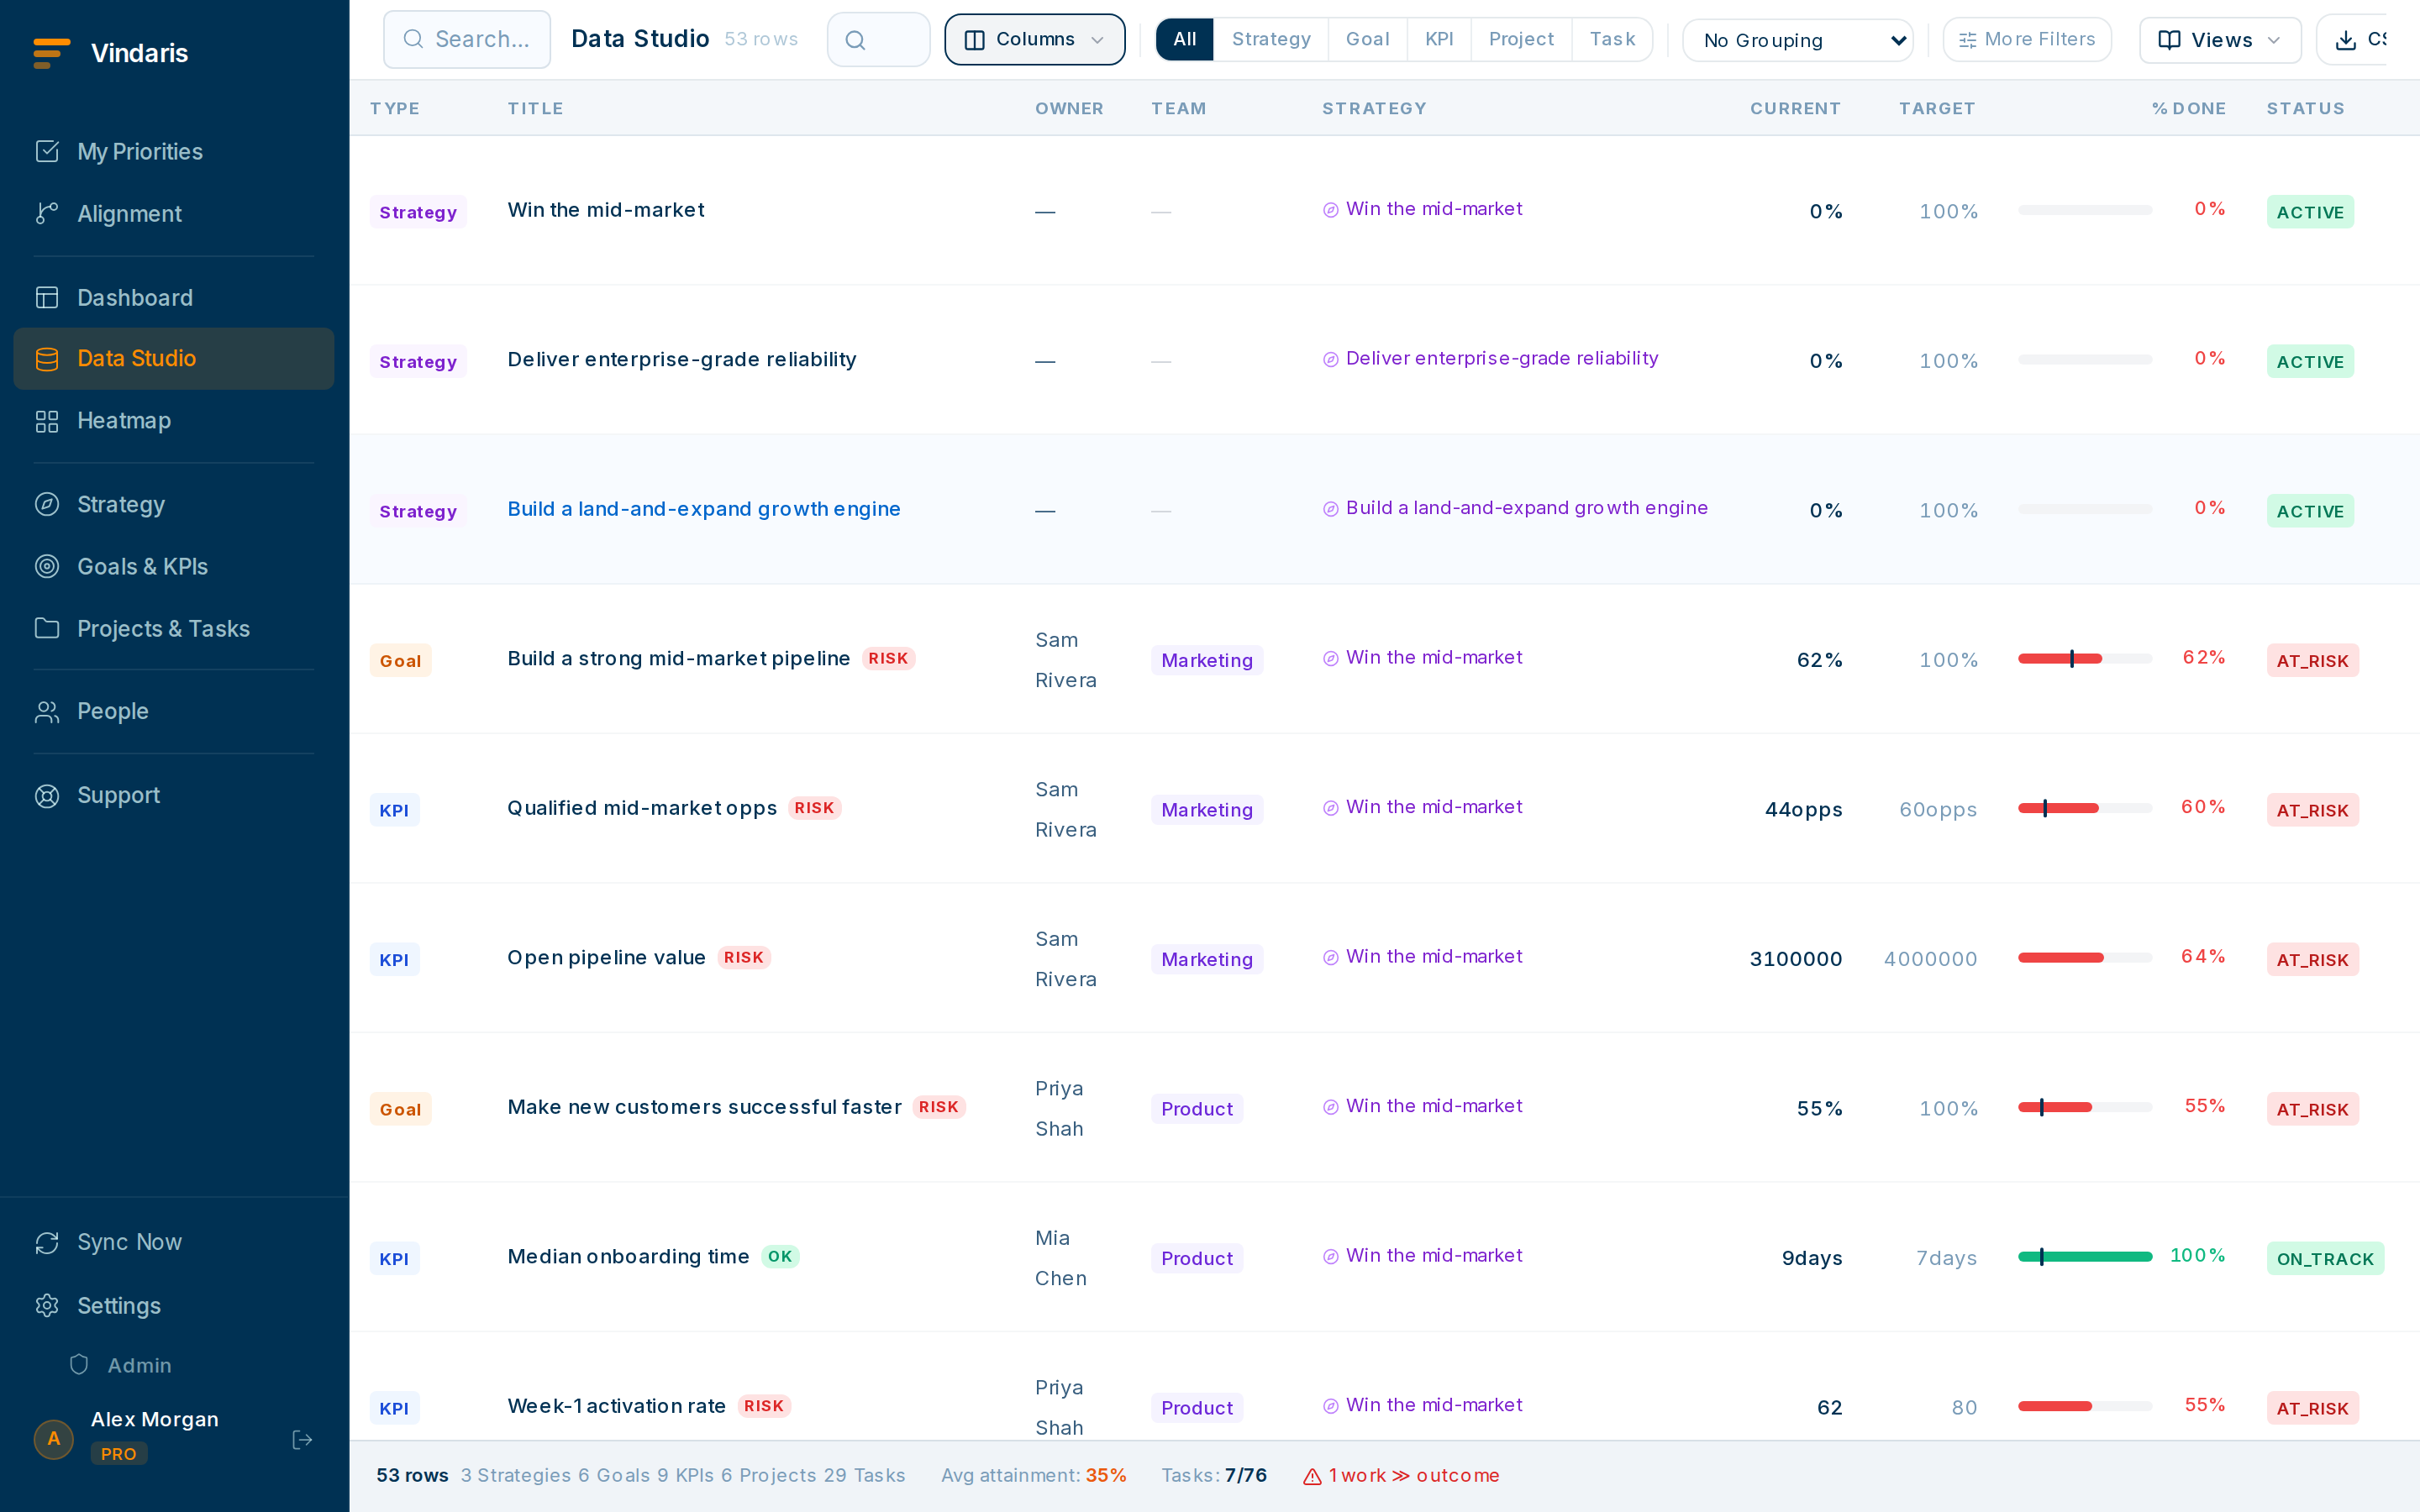Click the Projects & Tasks folder icon
This screenshot has width=2420, height=1512.
click(47, 628)
